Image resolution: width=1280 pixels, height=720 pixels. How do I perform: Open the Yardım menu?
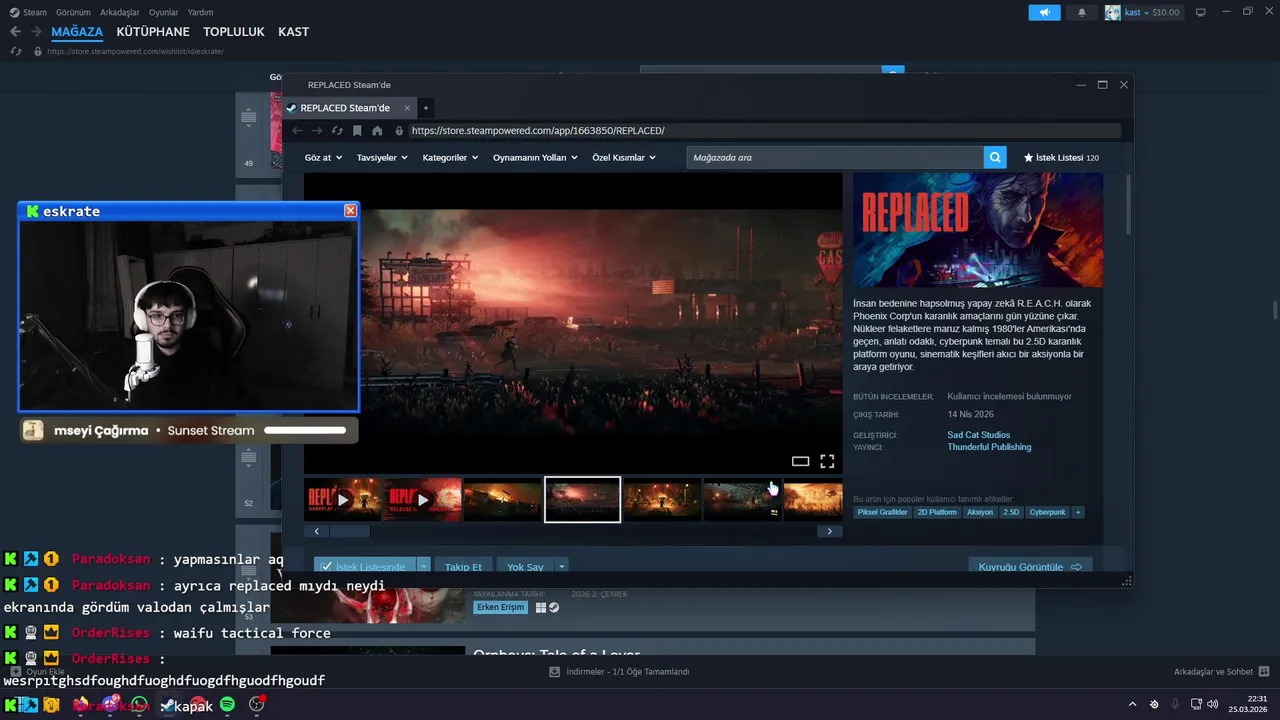tap(201, 13)
